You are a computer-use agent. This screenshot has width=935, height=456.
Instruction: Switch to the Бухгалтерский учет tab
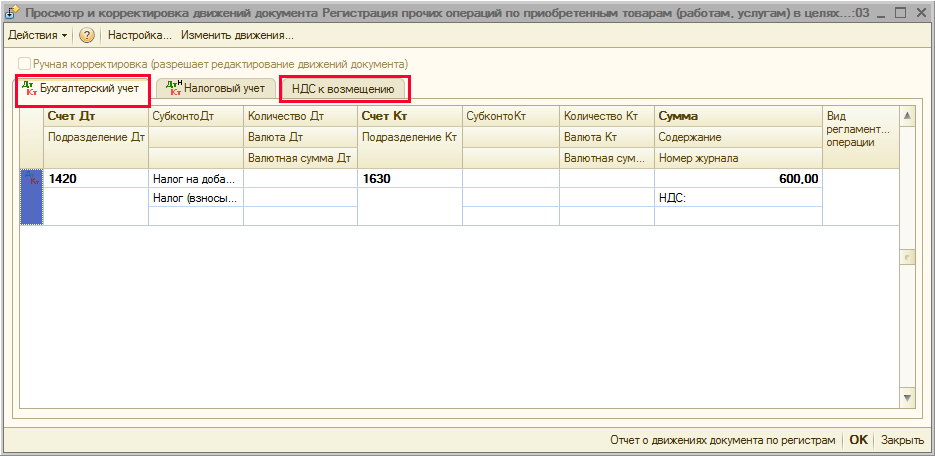point(83,89)
